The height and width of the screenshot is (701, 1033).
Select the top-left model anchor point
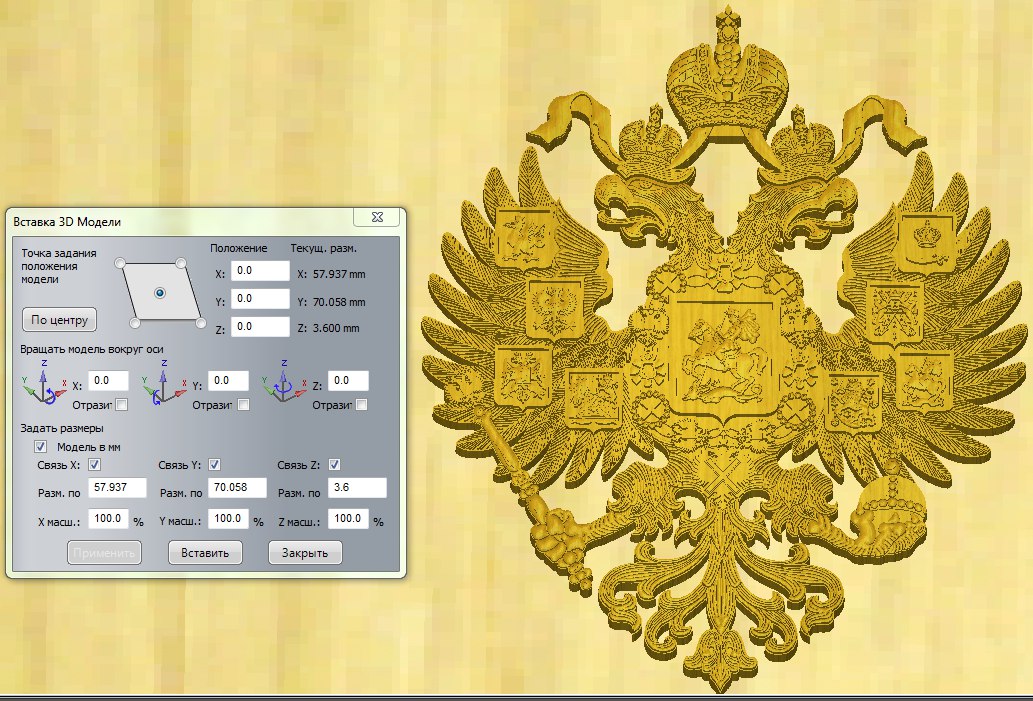pyautogui.click(x=120, y=263)
